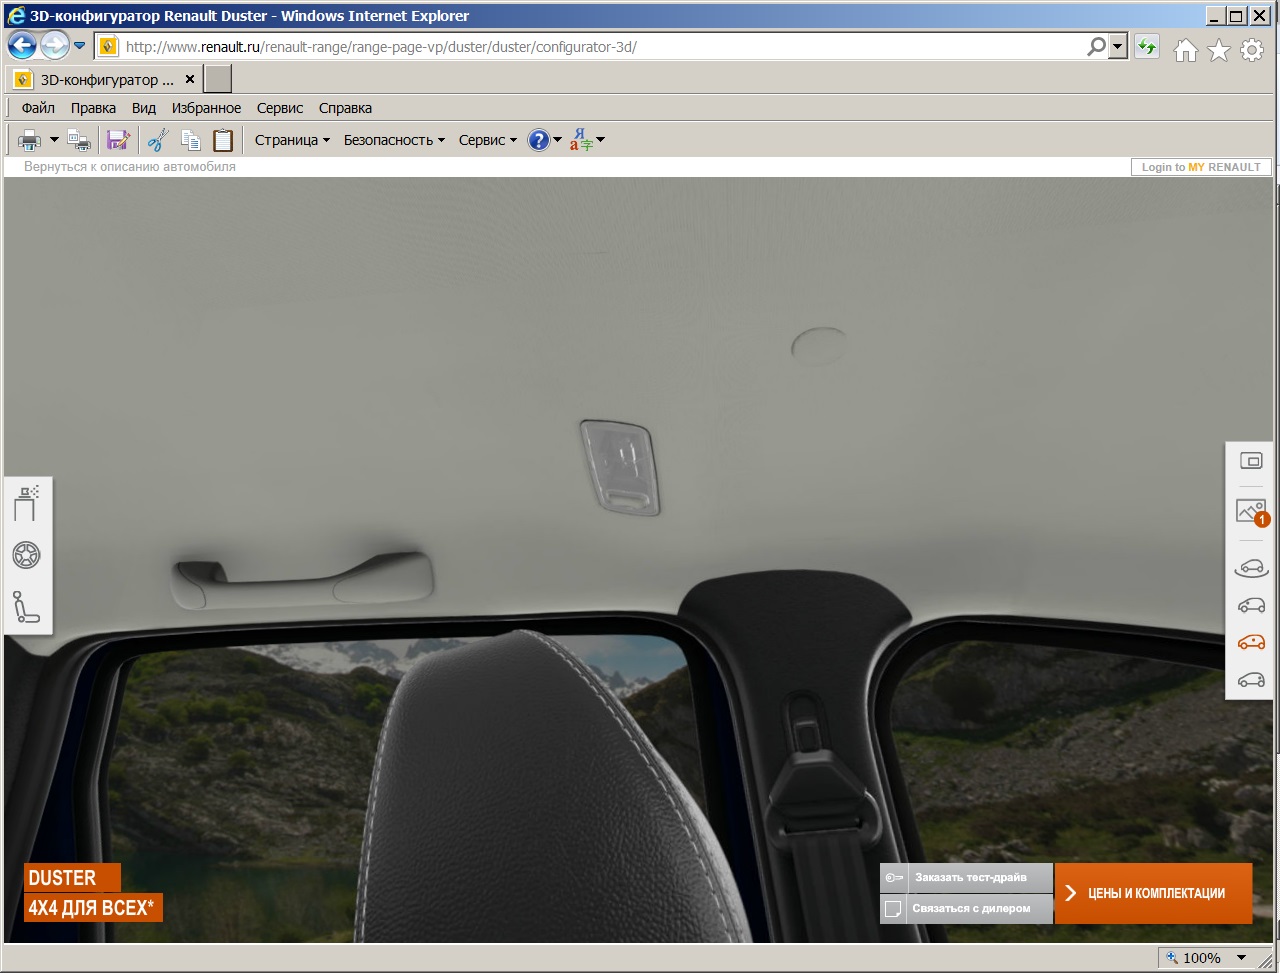1280x973 pixels.
Task: Expand the Безопасность dropdown menu
Action: pyautogui.click(x=394, y=140)
